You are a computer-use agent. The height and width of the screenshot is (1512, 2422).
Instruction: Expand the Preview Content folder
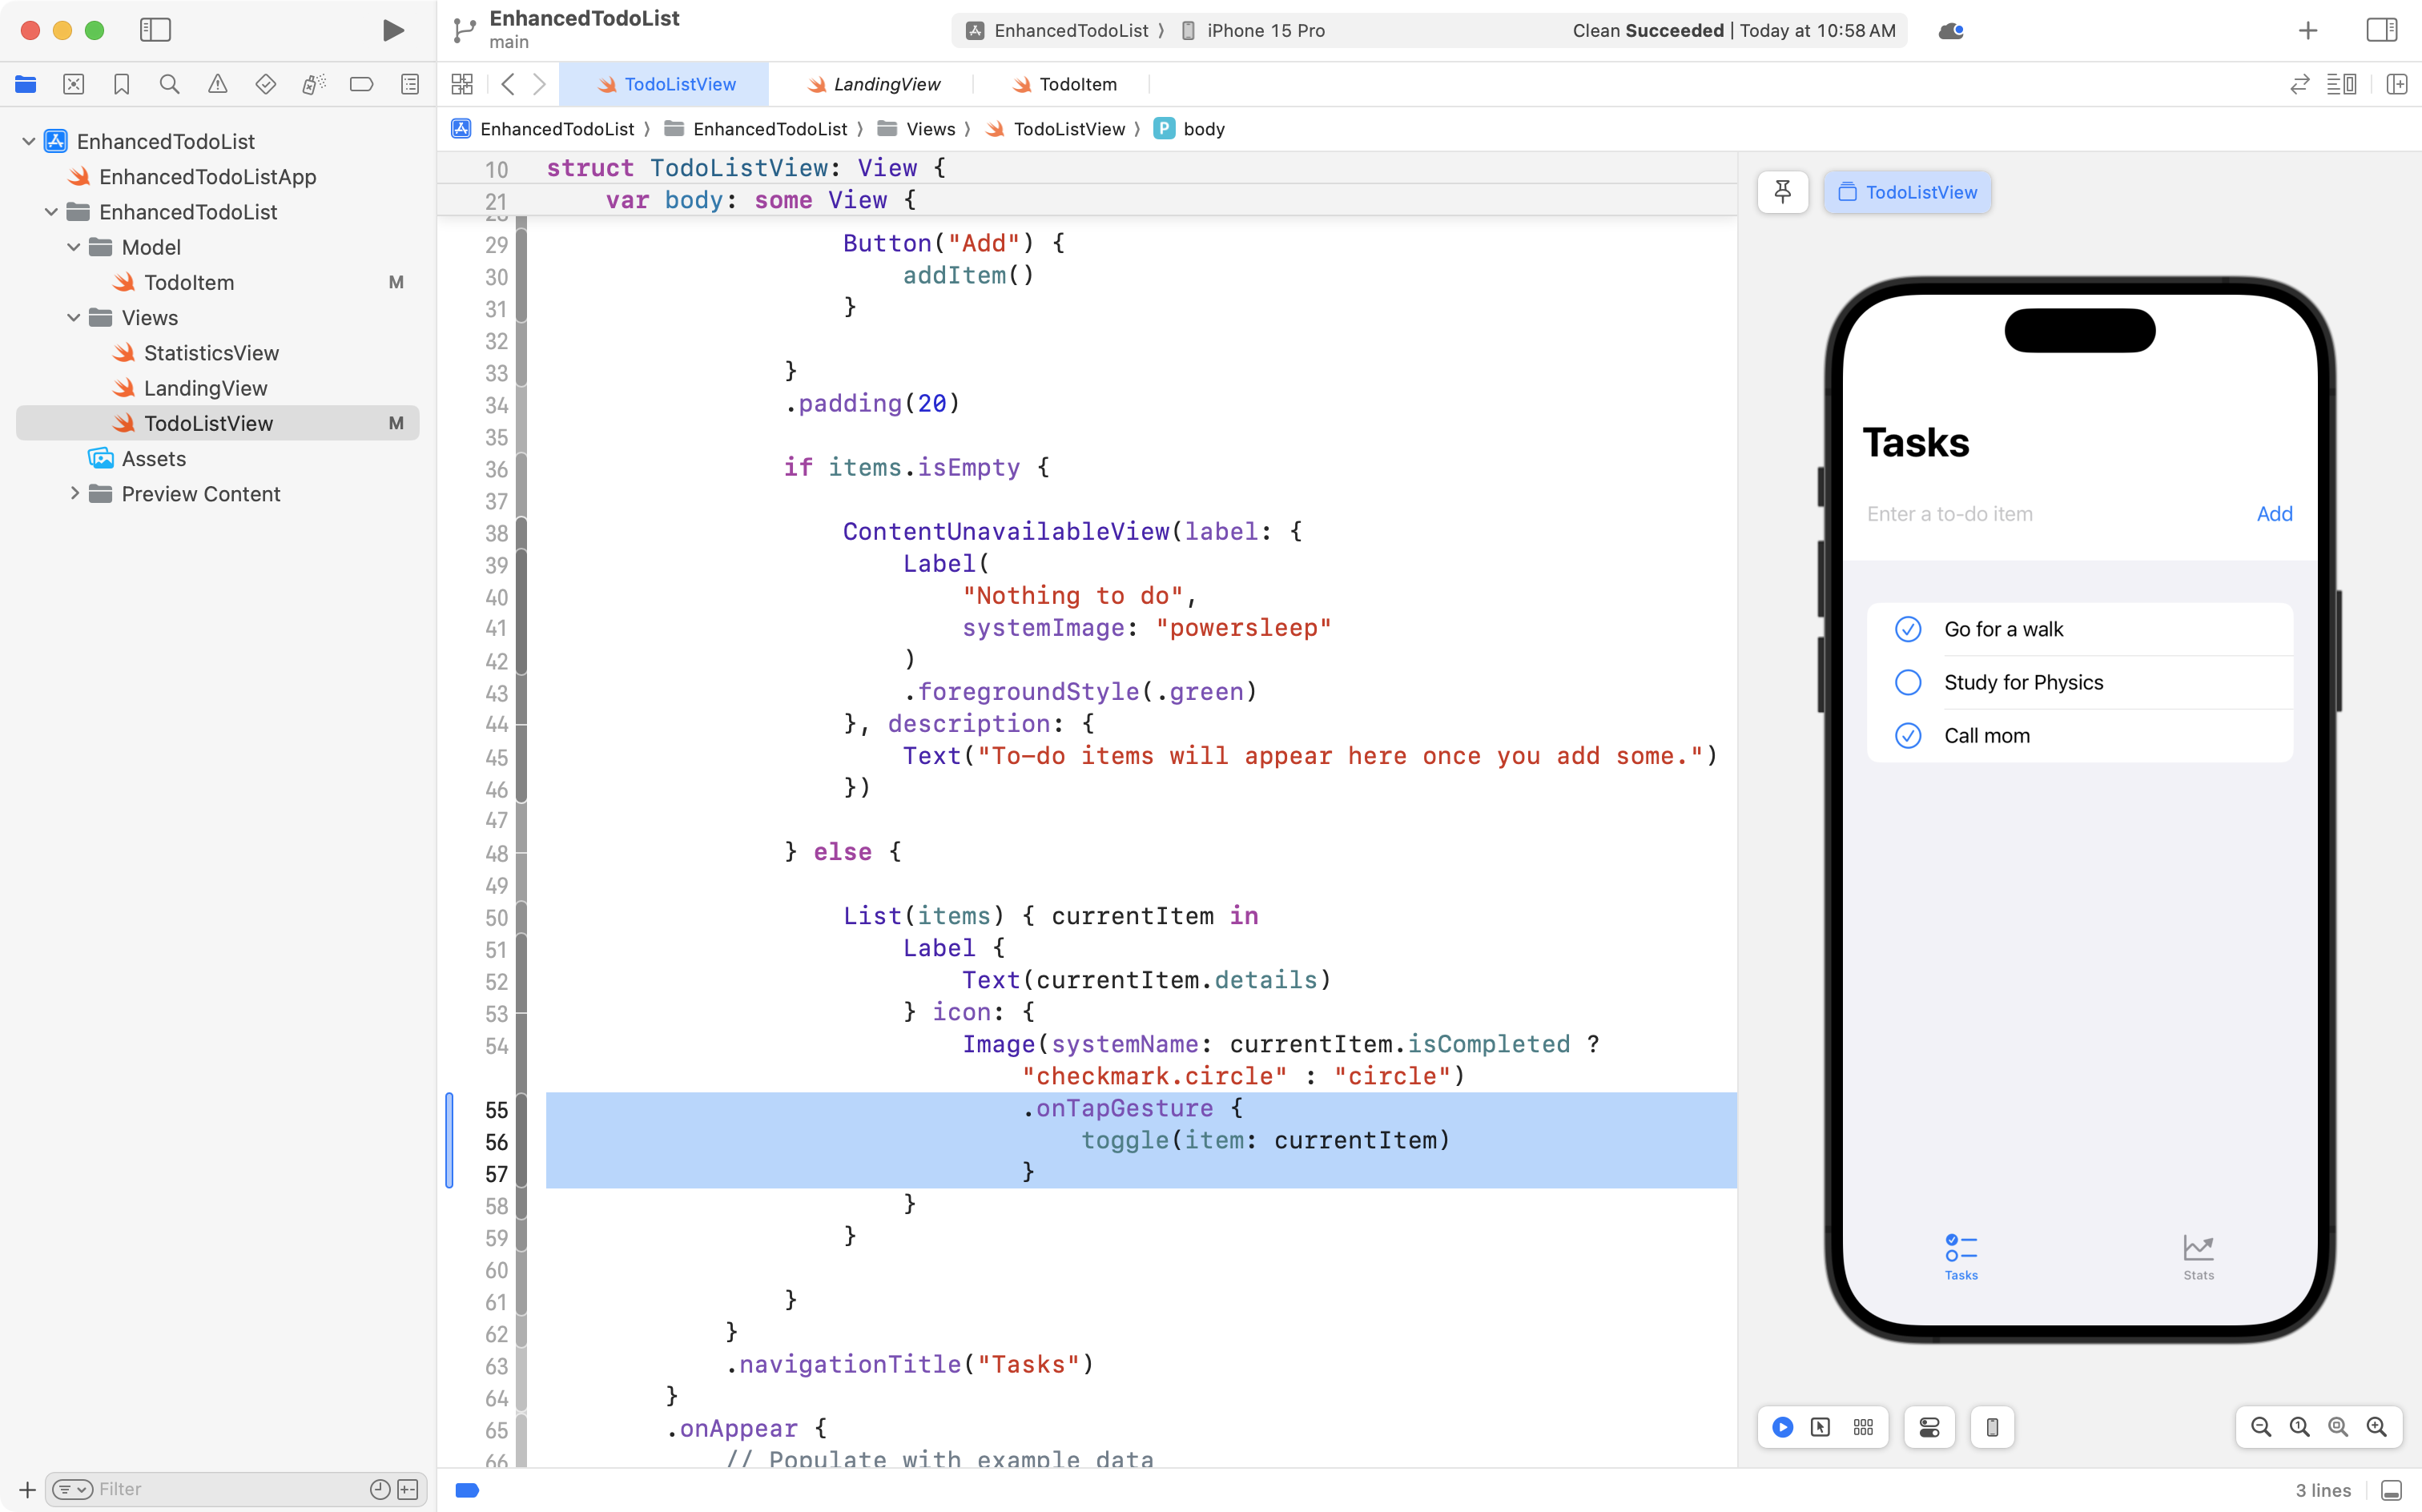(74, 494)
